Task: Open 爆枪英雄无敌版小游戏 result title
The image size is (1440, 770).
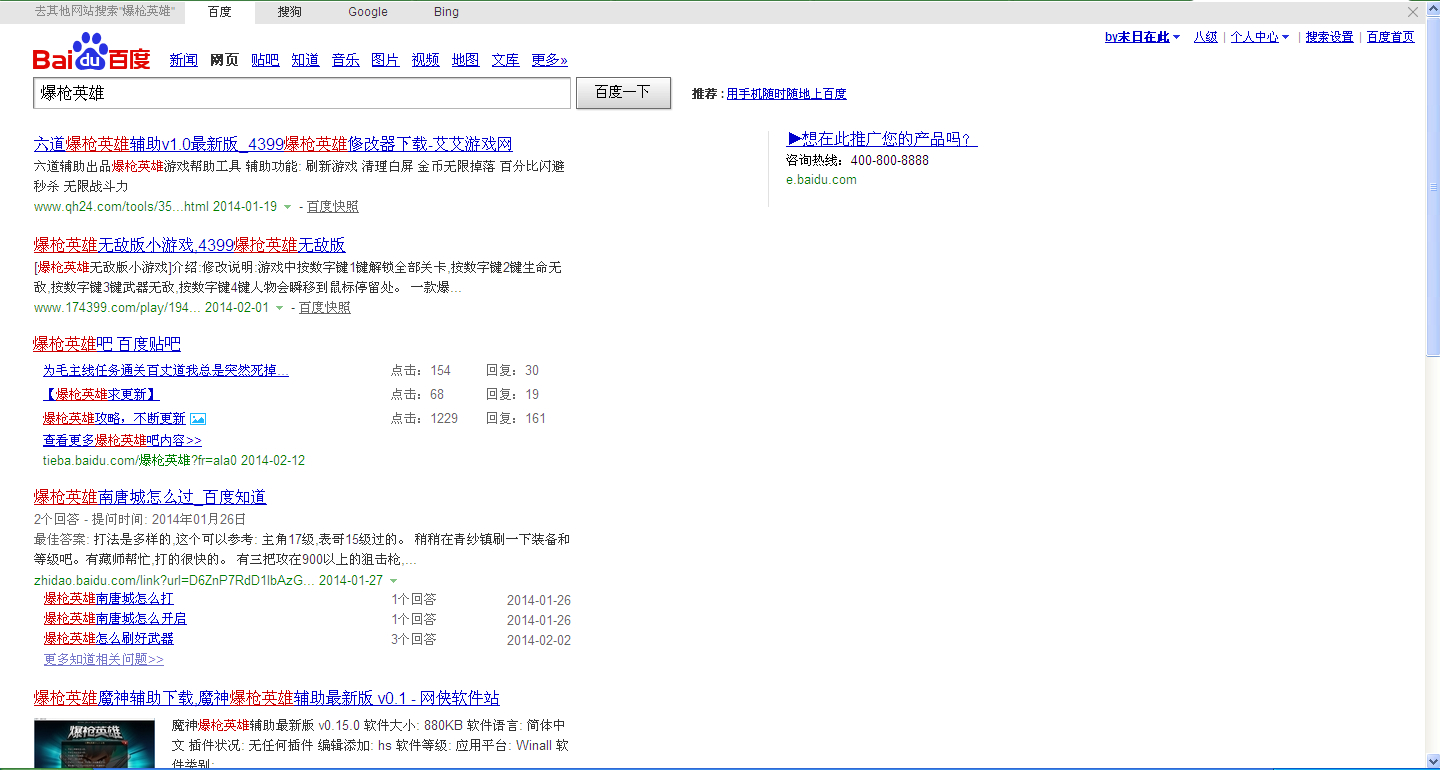Action: tap(189, 245)
